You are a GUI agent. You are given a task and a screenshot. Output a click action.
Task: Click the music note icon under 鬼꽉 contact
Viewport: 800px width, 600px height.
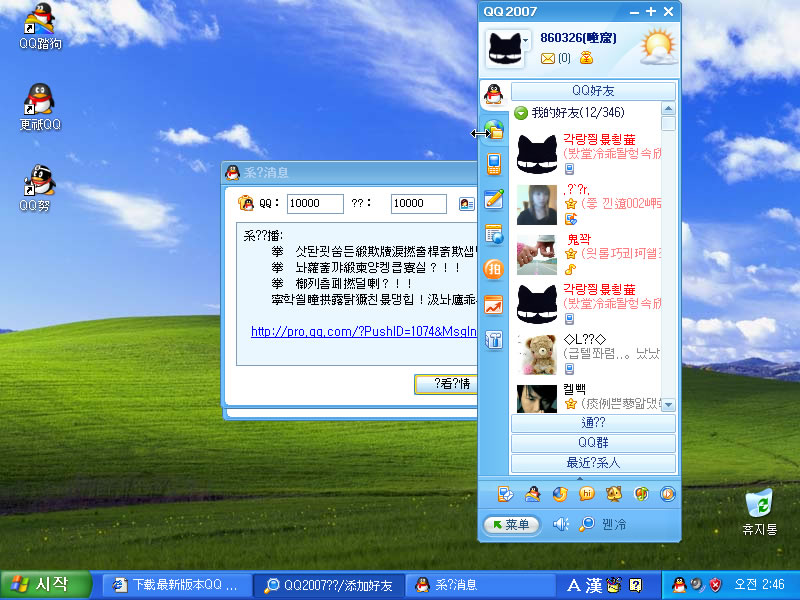click(x=570, y=269)
